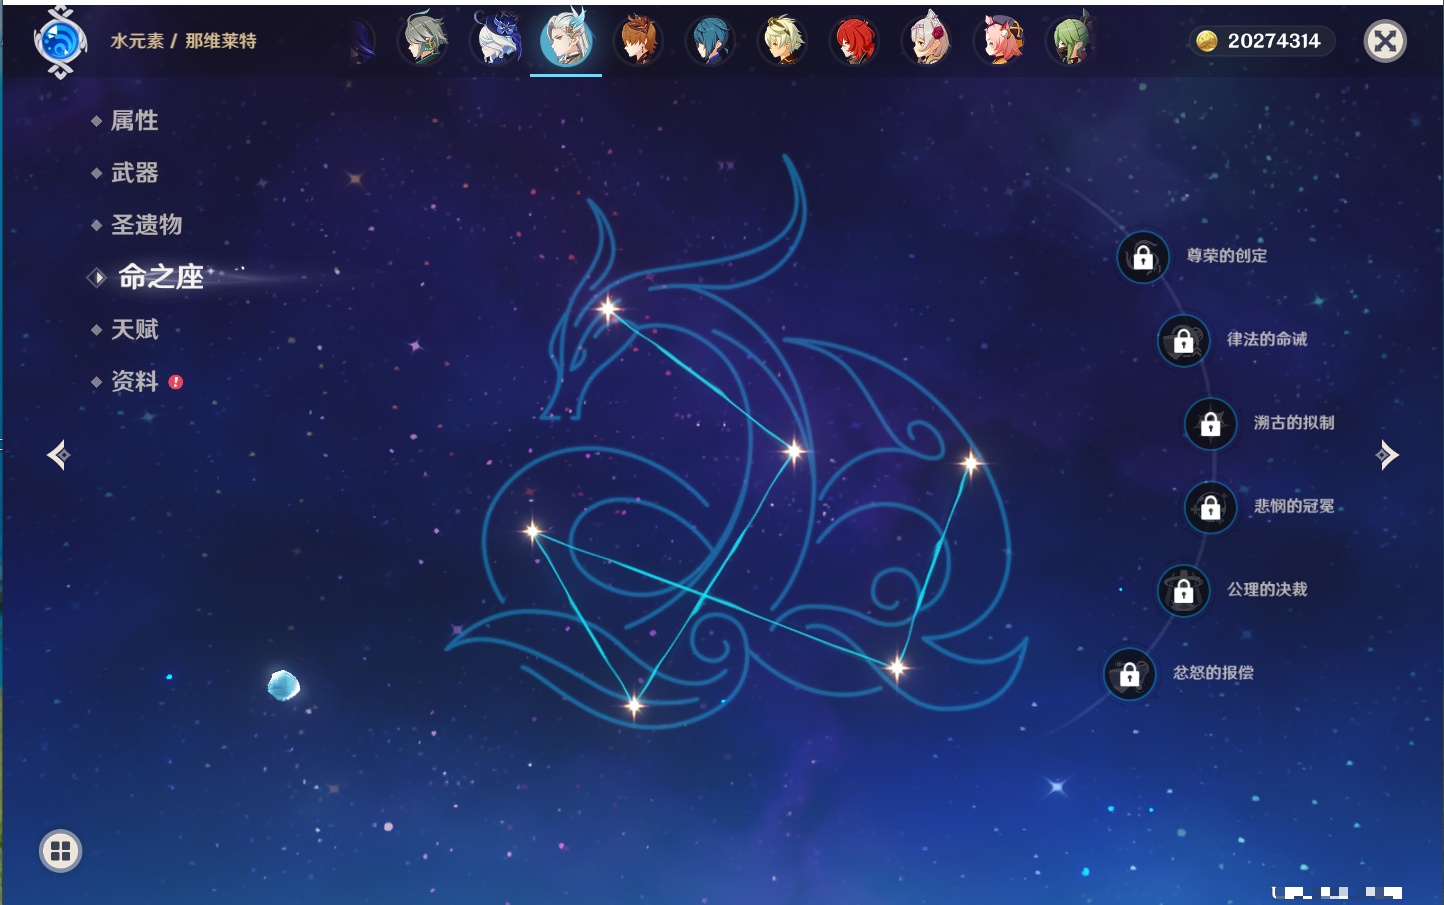This screenshot has width=1444, height=905.
Task: Select the locked 悲悯的冠冕 constellation icon
Action: point(1210,507)
